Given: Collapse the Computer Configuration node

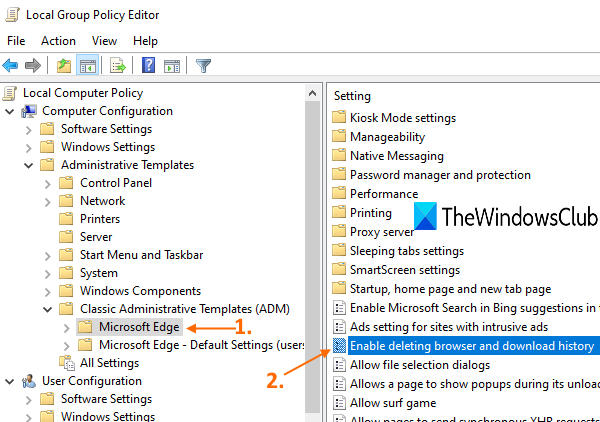Looking at the screenshot, I should point(10,111).
